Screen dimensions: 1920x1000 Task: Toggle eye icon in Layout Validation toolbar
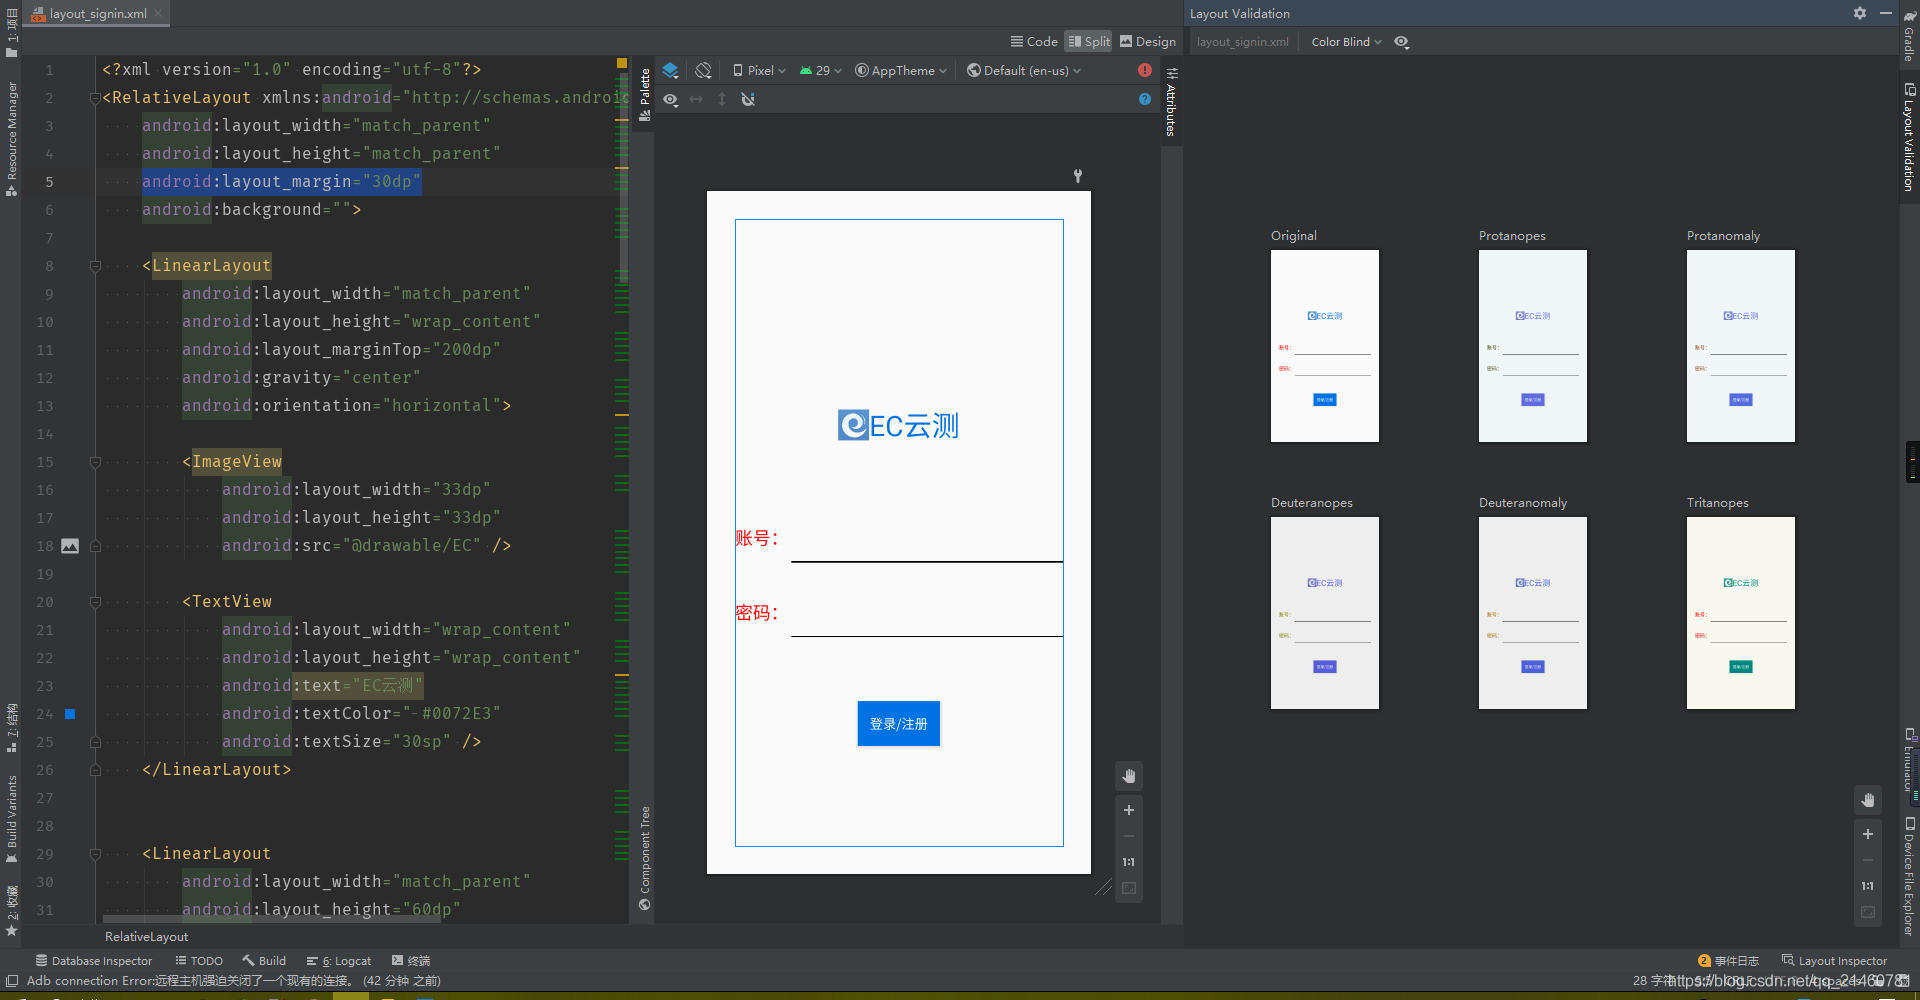[1402, 42]
